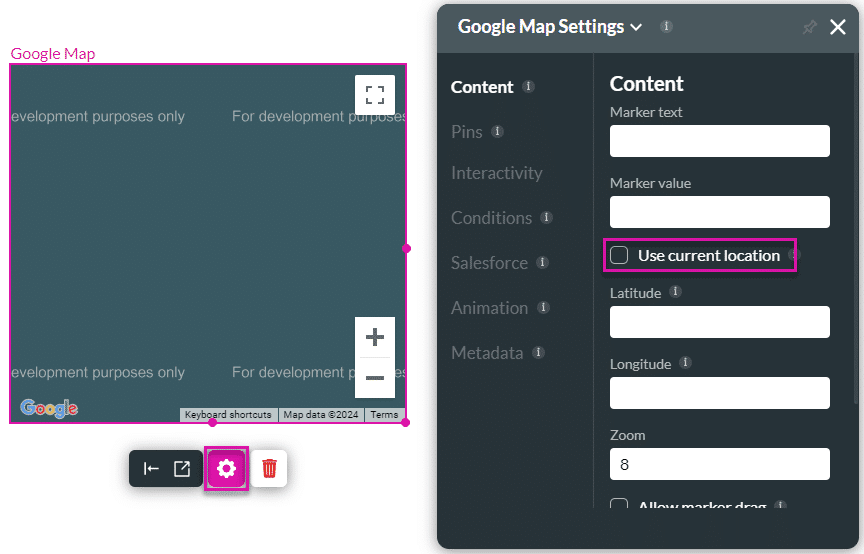Expand the Google Map Settings title dropdown
This screenshot has height=554, width=864.
(636, 27)
